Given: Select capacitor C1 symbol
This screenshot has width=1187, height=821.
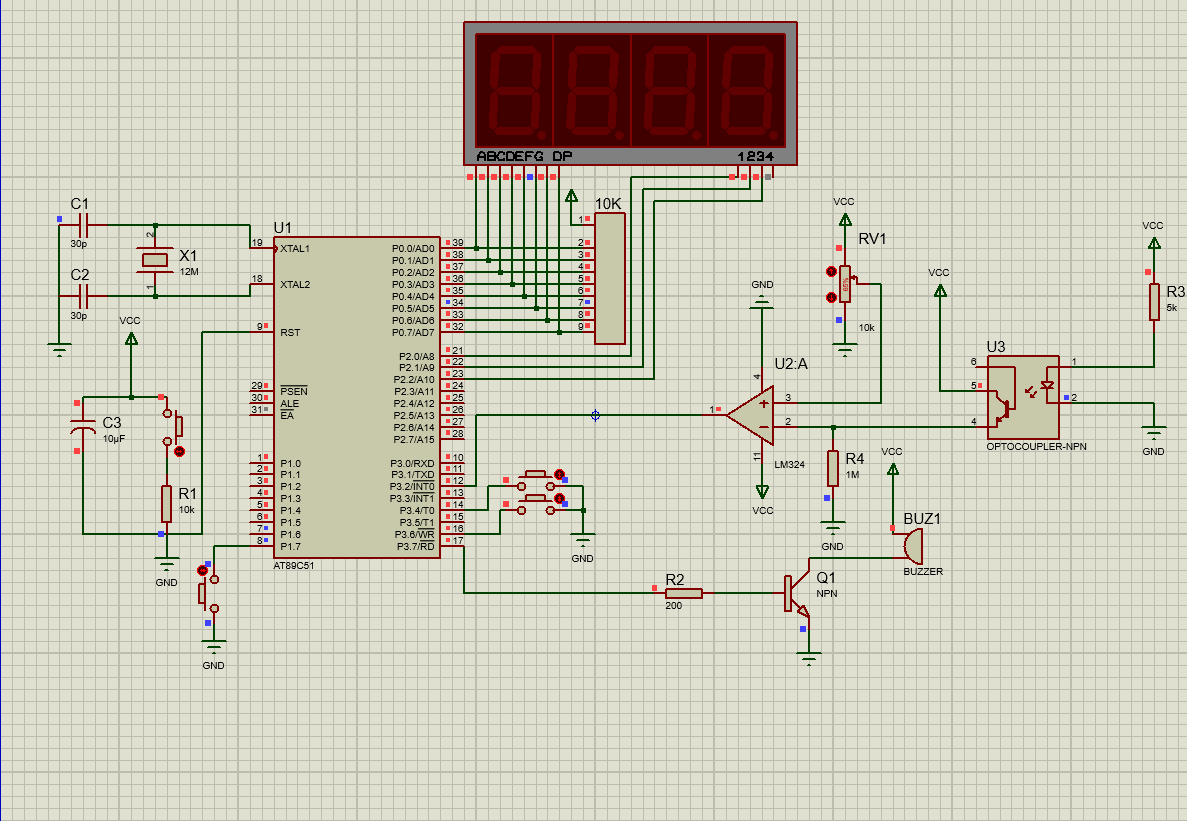Looking at the screenshot, I should [x=83, y=225].
